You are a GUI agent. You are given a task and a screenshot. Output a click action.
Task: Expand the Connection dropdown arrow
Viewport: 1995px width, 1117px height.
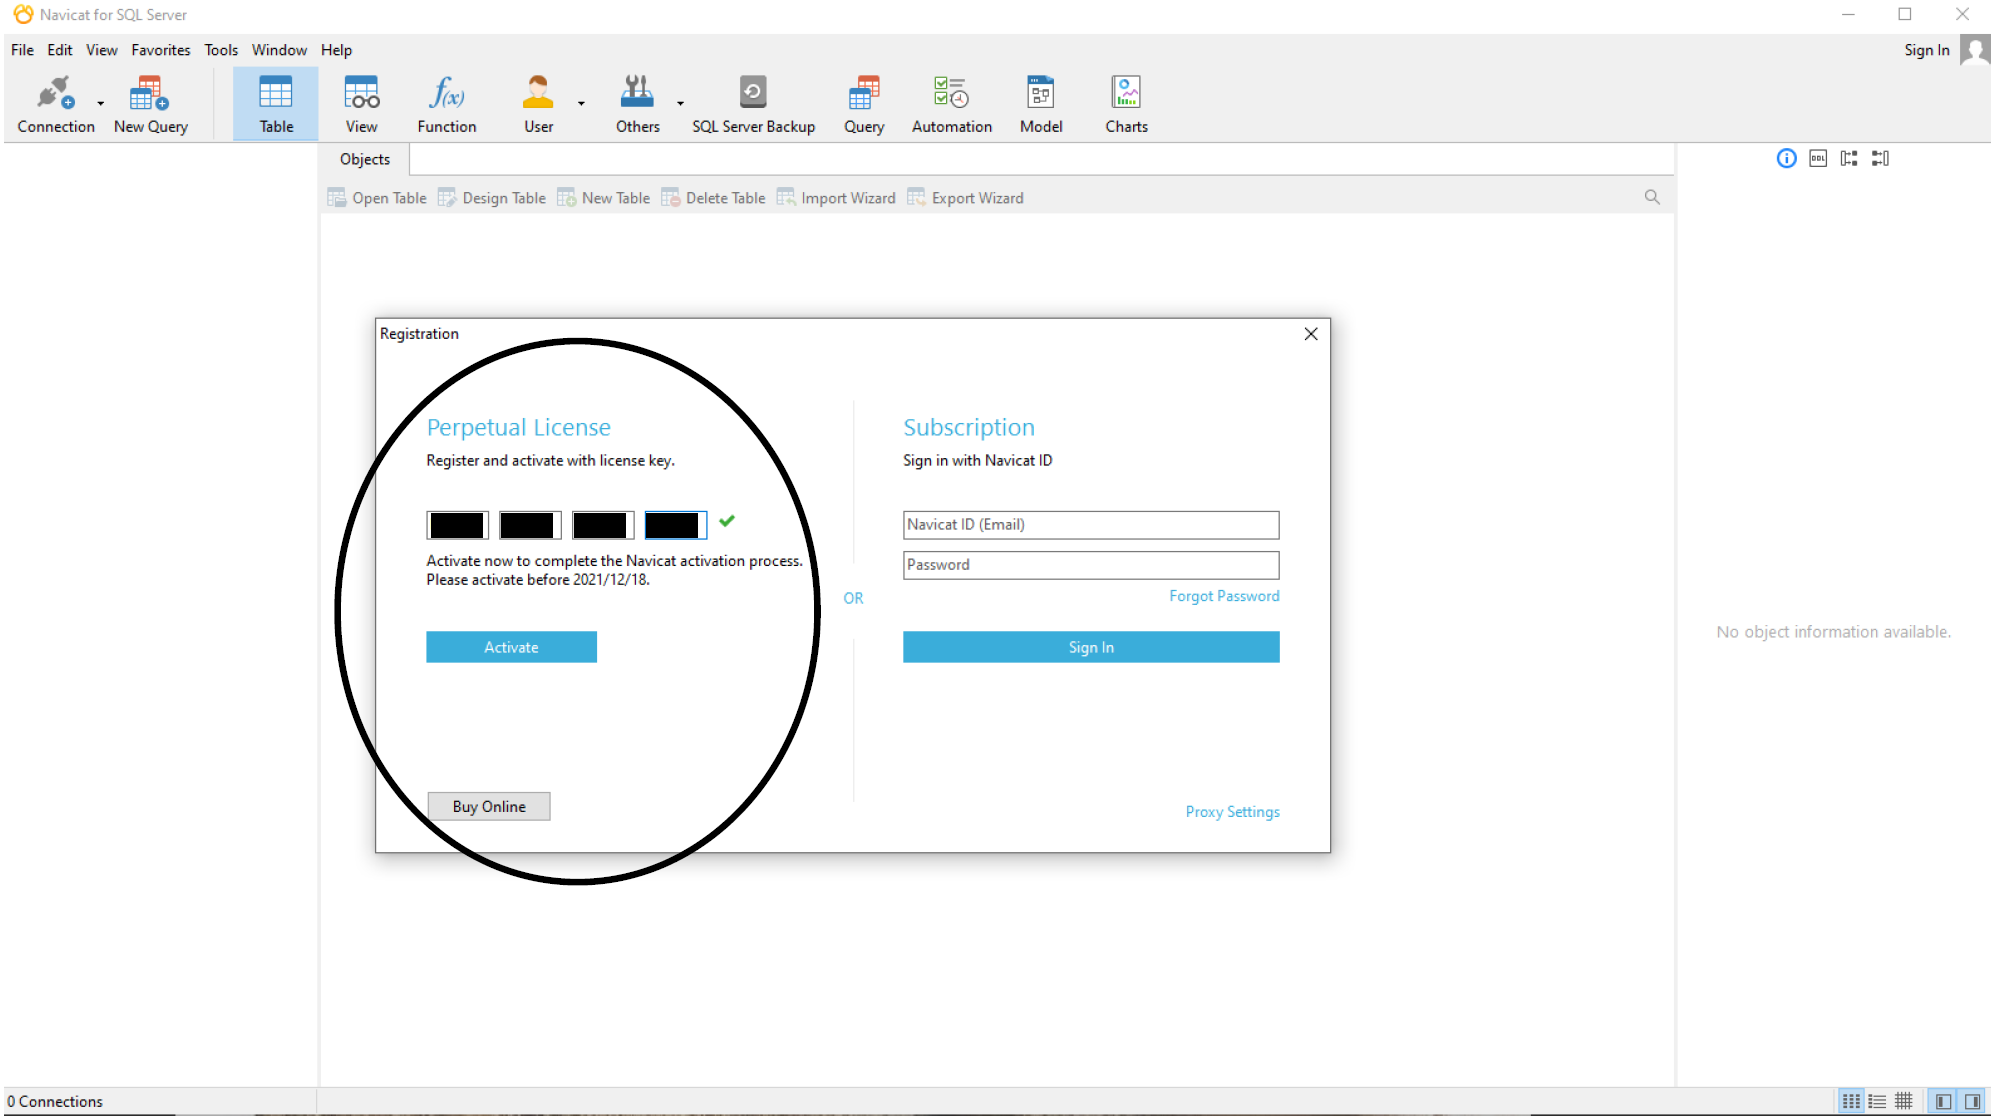click(101, 103)
